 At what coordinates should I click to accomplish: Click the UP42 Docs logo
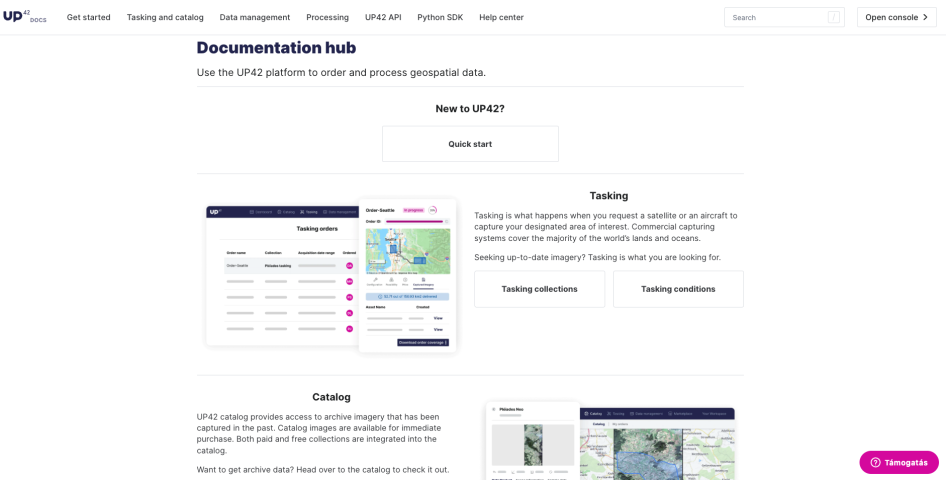25,17
